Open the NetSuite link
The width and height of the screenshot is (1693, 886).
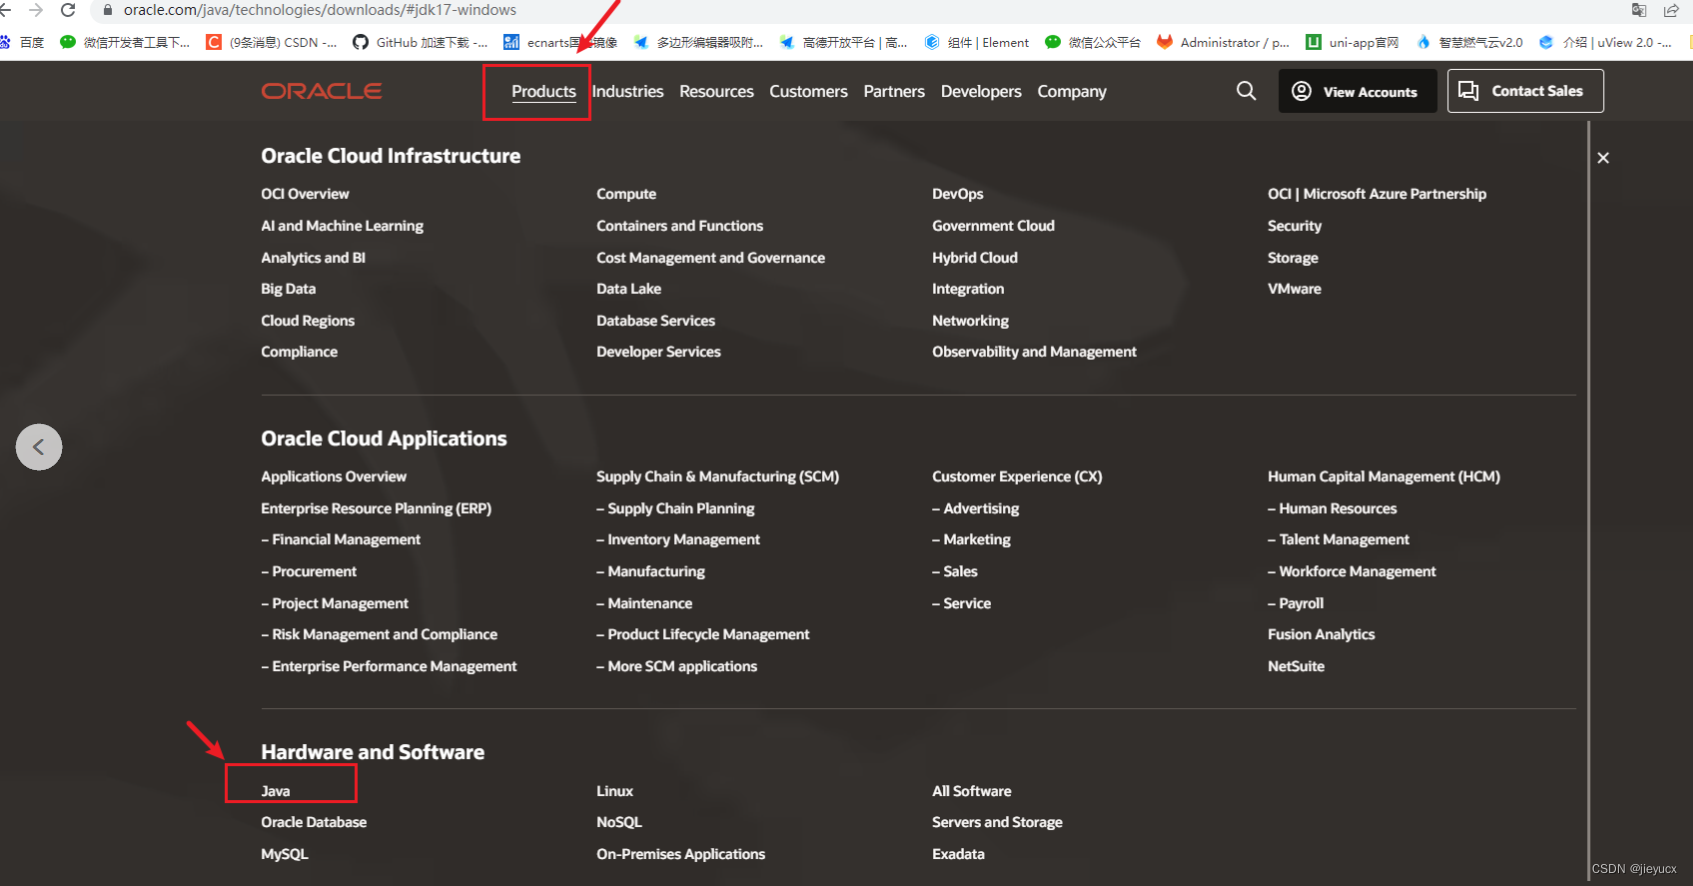pos(1296,667)
